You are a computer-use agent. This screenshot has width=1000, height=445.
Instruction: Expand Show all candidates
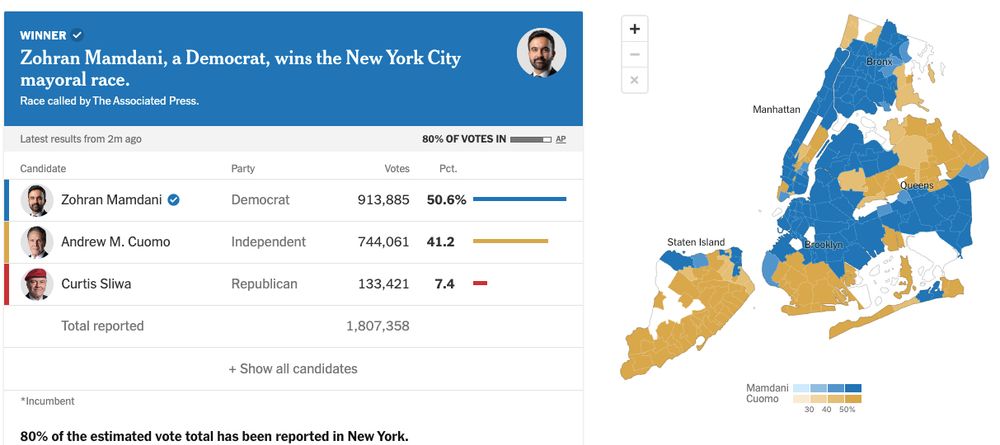pos(293,369)
